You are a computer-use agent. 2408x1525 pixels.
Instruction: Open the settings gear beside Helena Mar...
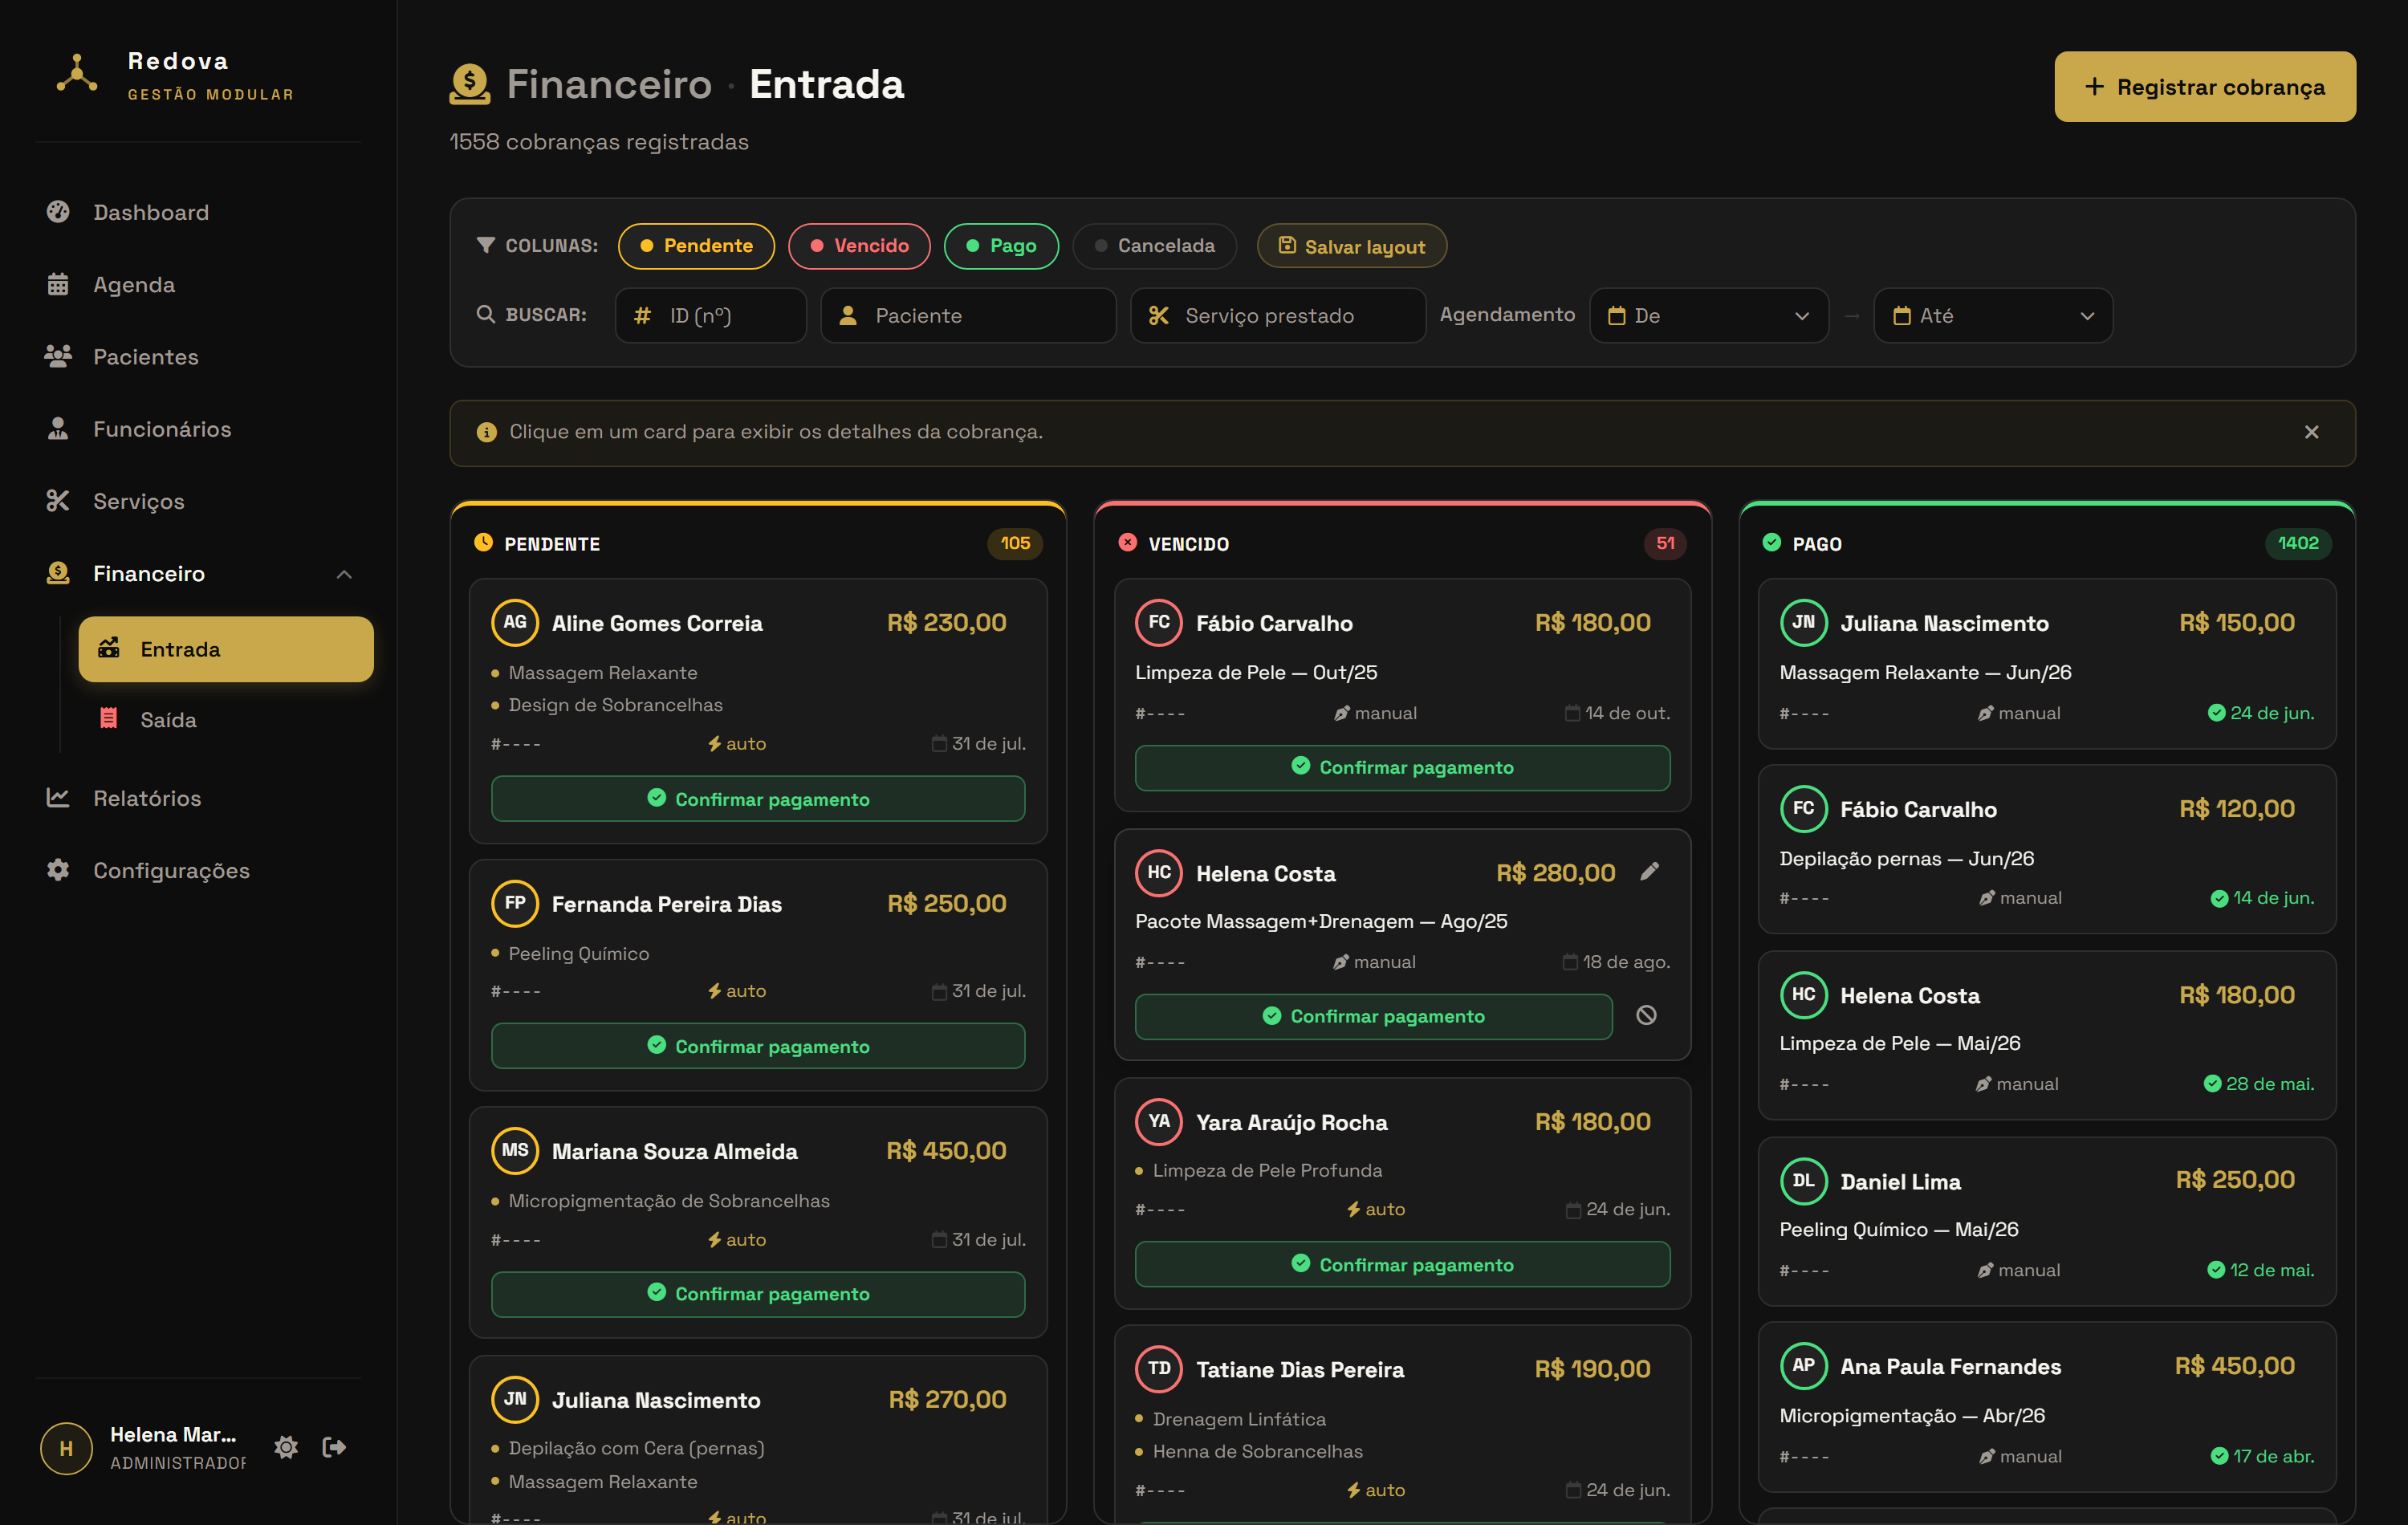click(x=286, y=1447)
